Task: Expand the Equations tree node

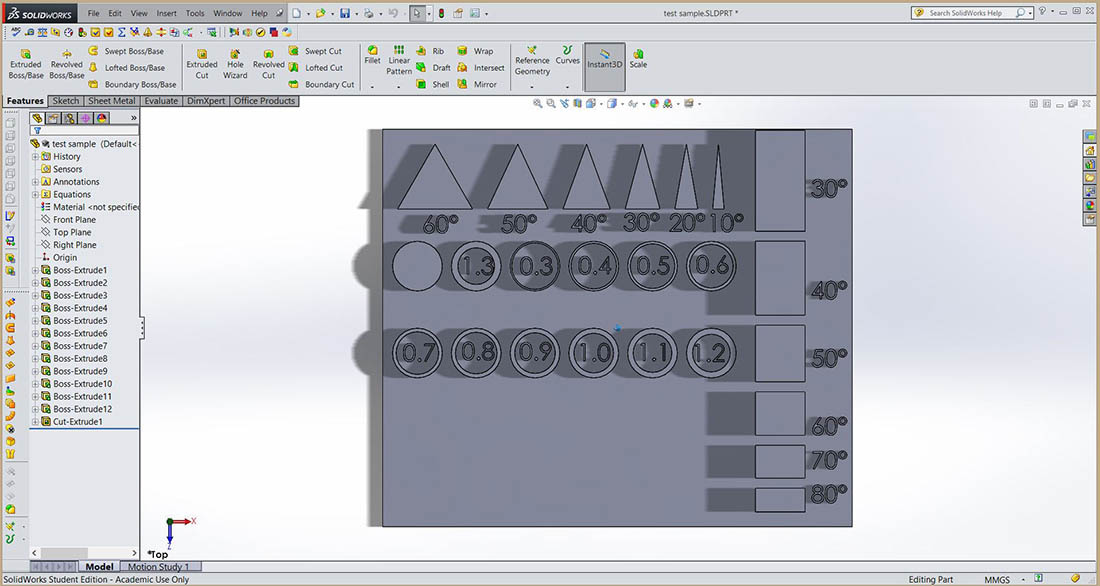Action: coord(35,194)
